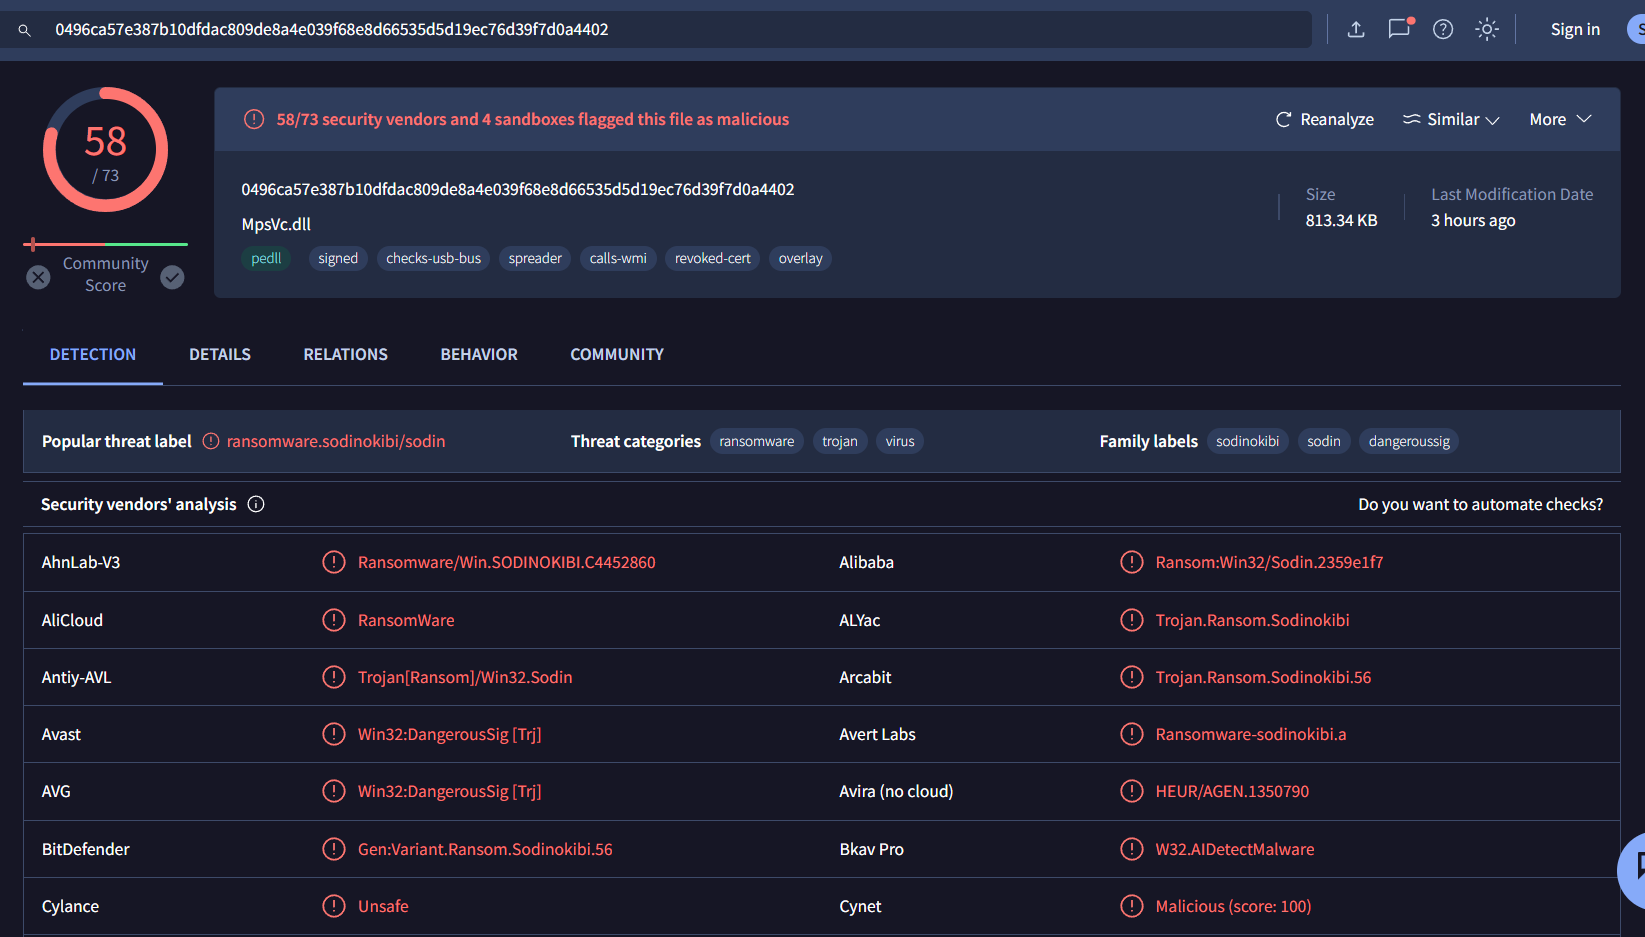Click the search magnifier icon
The image size is (1645, 937).
(25, 30)
